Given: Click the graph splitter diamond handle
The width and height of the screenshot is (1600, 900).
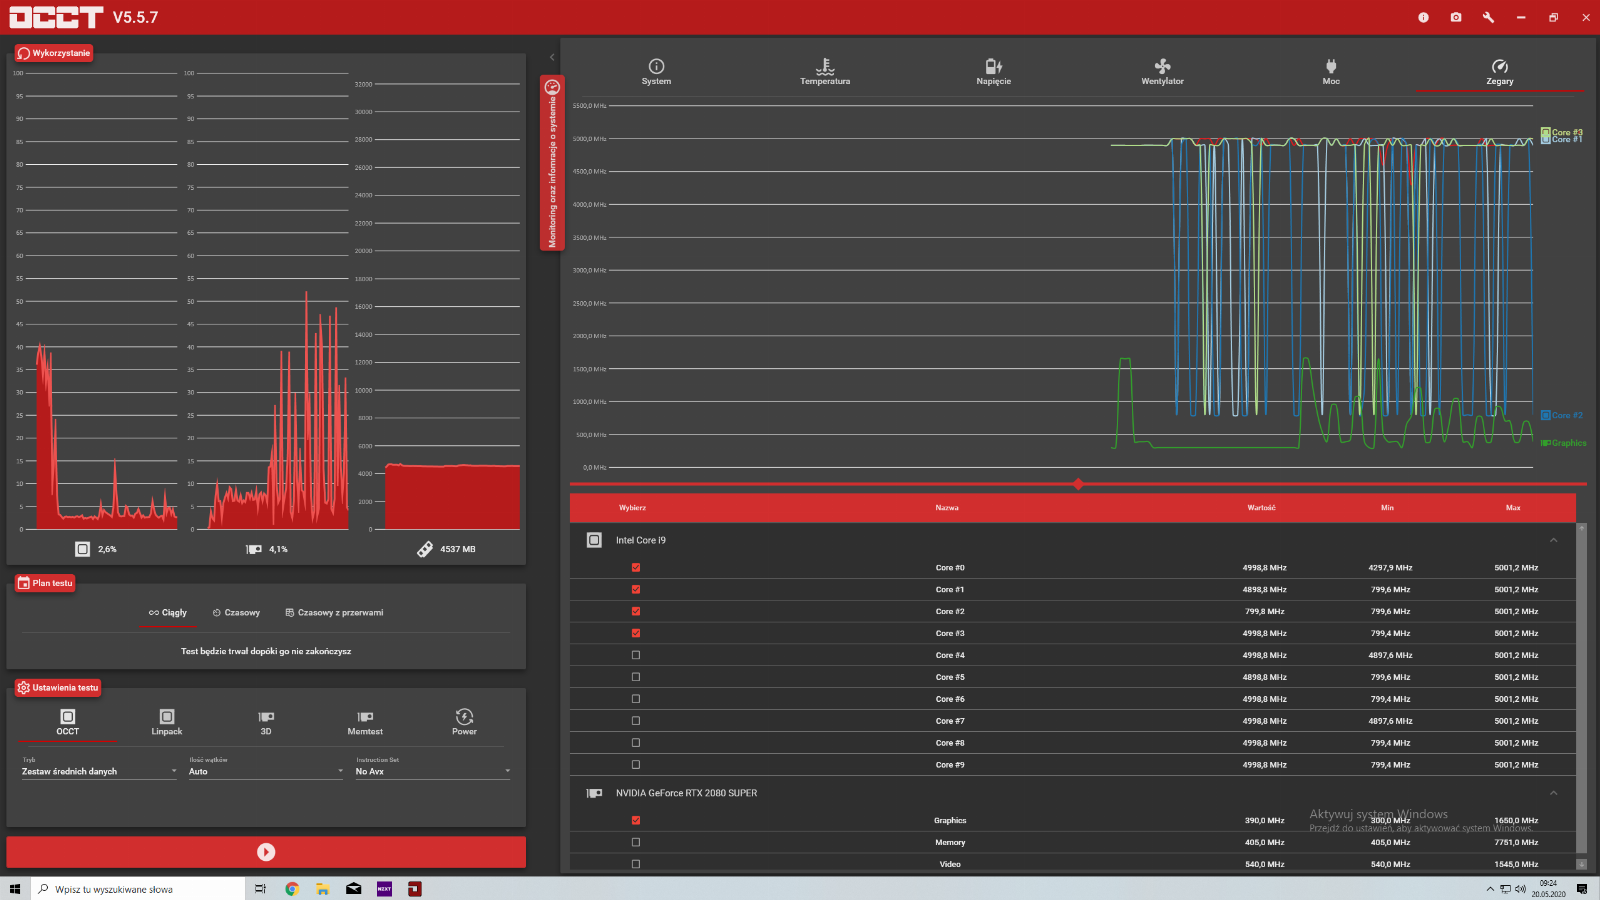Looking at the screenshot, I should pos(1078,484).
